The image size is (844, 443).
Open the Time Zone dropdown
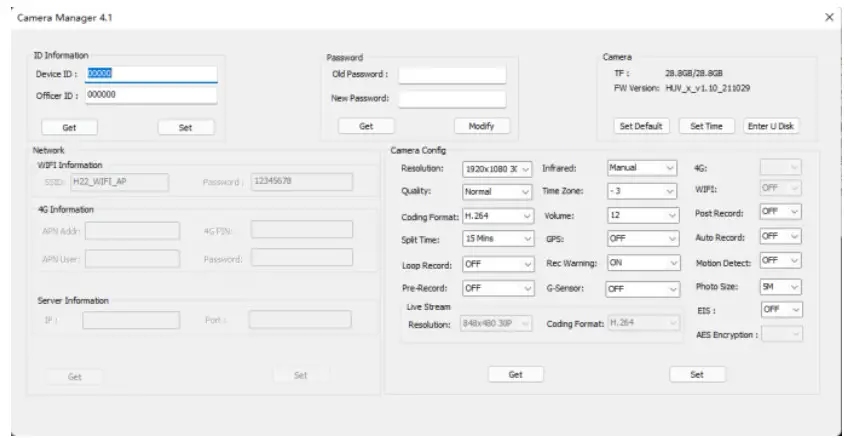tap(642, 191)
